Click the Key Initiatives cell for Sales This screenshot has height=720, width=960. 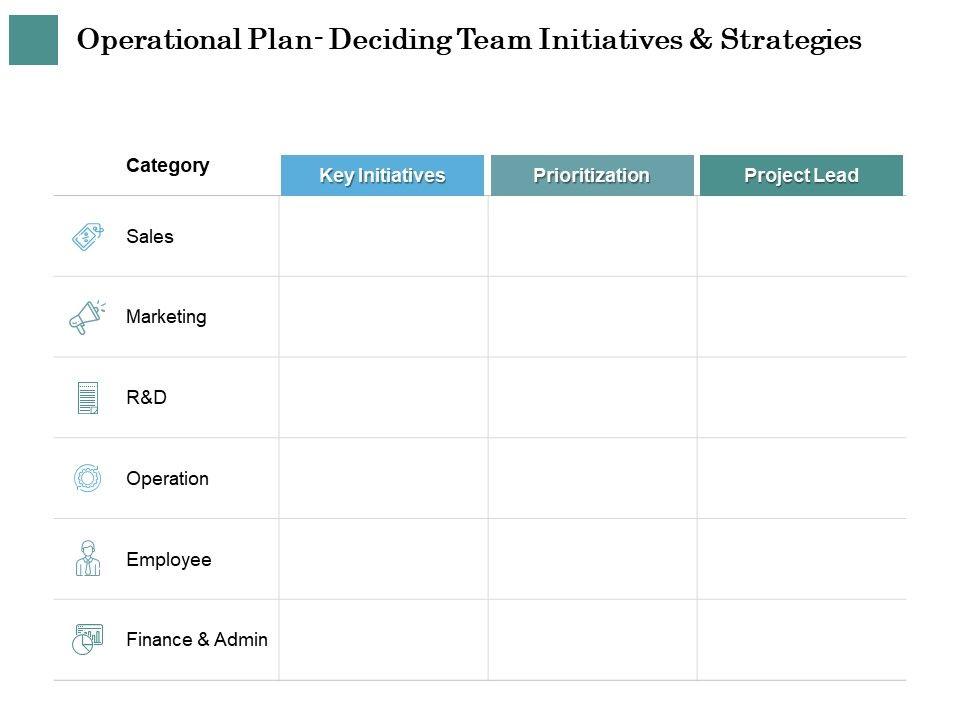(383, 237)
